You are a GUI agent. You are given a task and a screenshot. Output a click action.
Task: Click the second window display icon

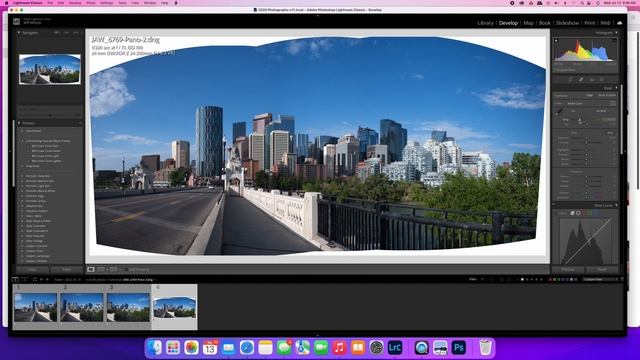(x=25, y=280)
